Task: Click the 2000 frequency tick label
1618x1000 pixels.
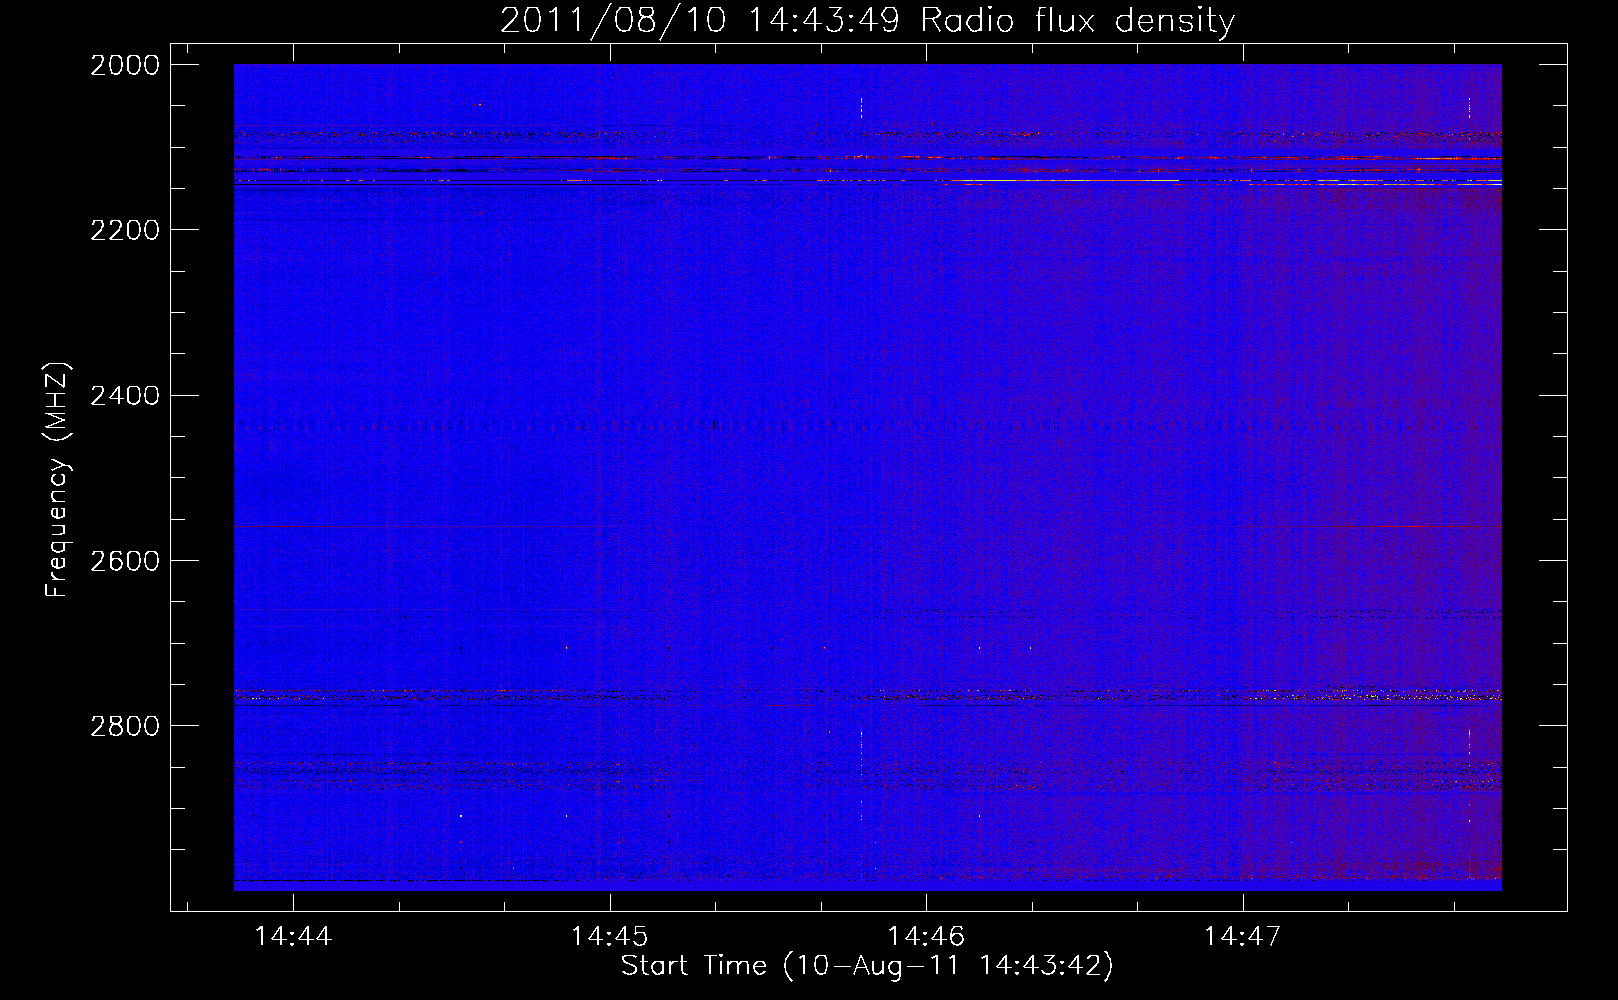Action: pos(125,65)
